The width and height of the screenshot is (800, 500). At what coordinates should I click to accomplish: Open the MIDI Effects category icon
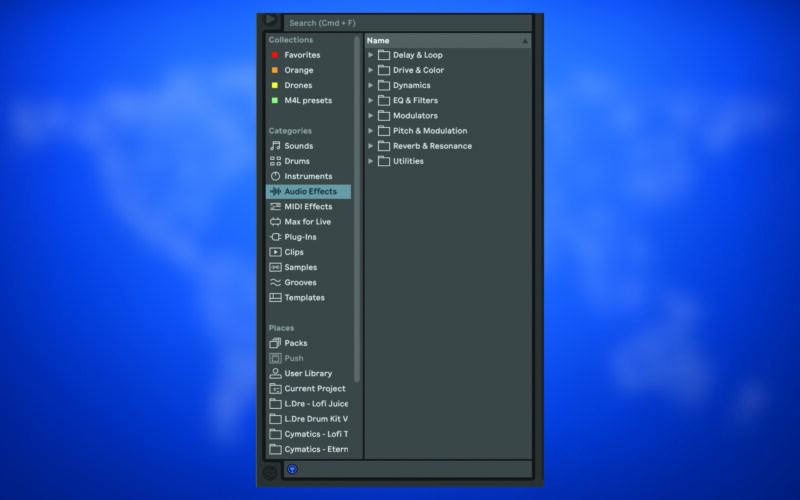[276, 207]
